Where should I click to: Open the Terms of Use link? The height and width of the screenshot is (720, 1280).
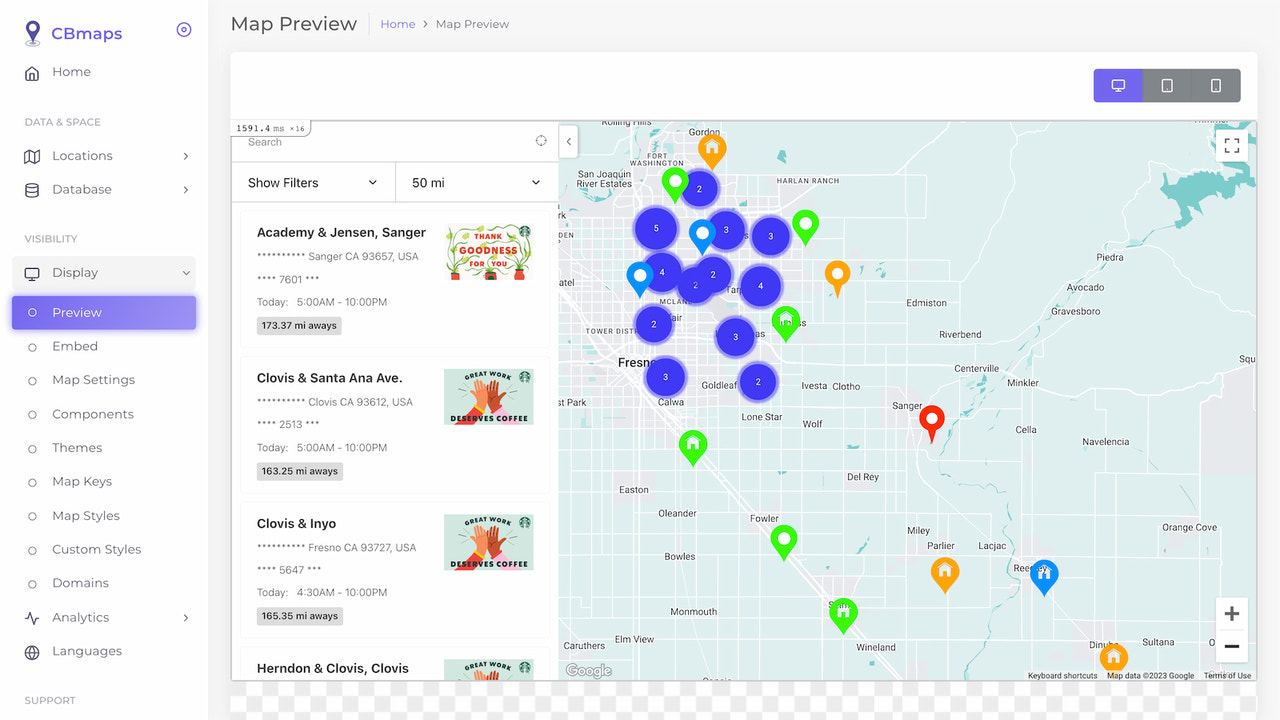click(x=1226, y=675)
